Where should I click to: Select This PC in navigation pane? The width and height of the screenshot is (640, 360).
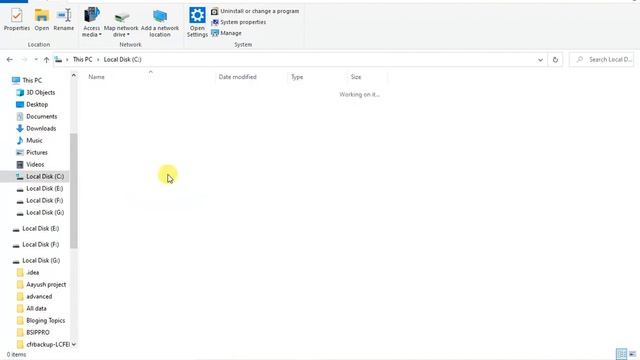coord(32,80)
